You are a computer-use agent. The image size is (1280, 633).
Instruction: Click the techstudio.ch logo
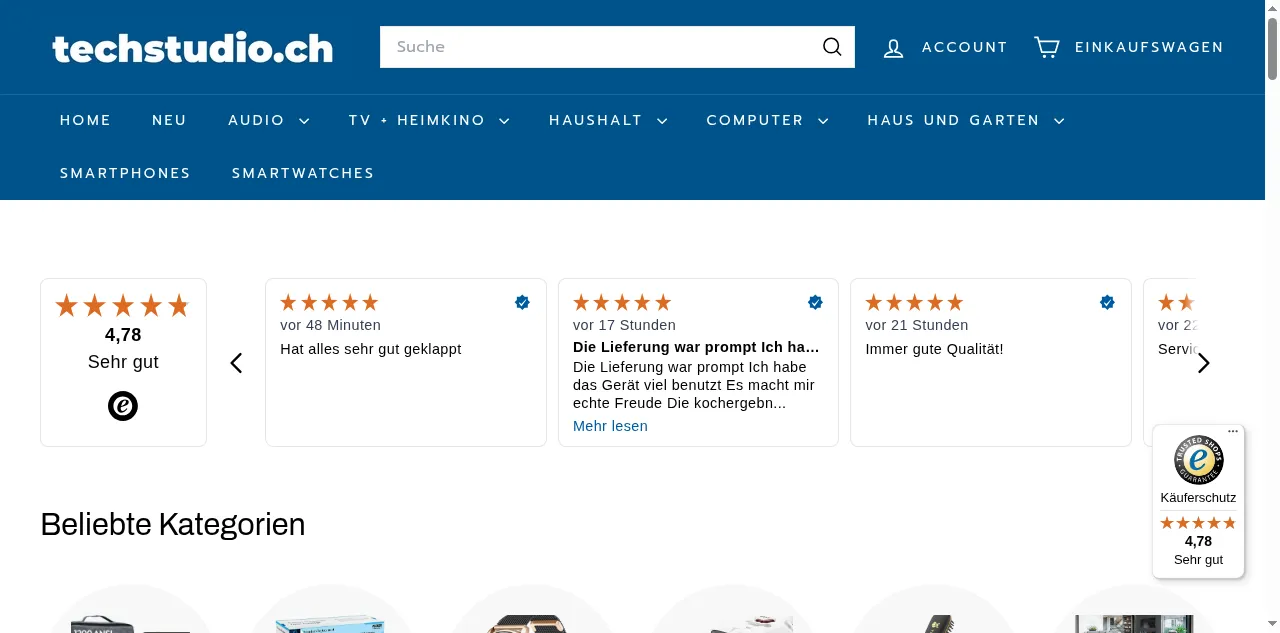coord(193,47)
